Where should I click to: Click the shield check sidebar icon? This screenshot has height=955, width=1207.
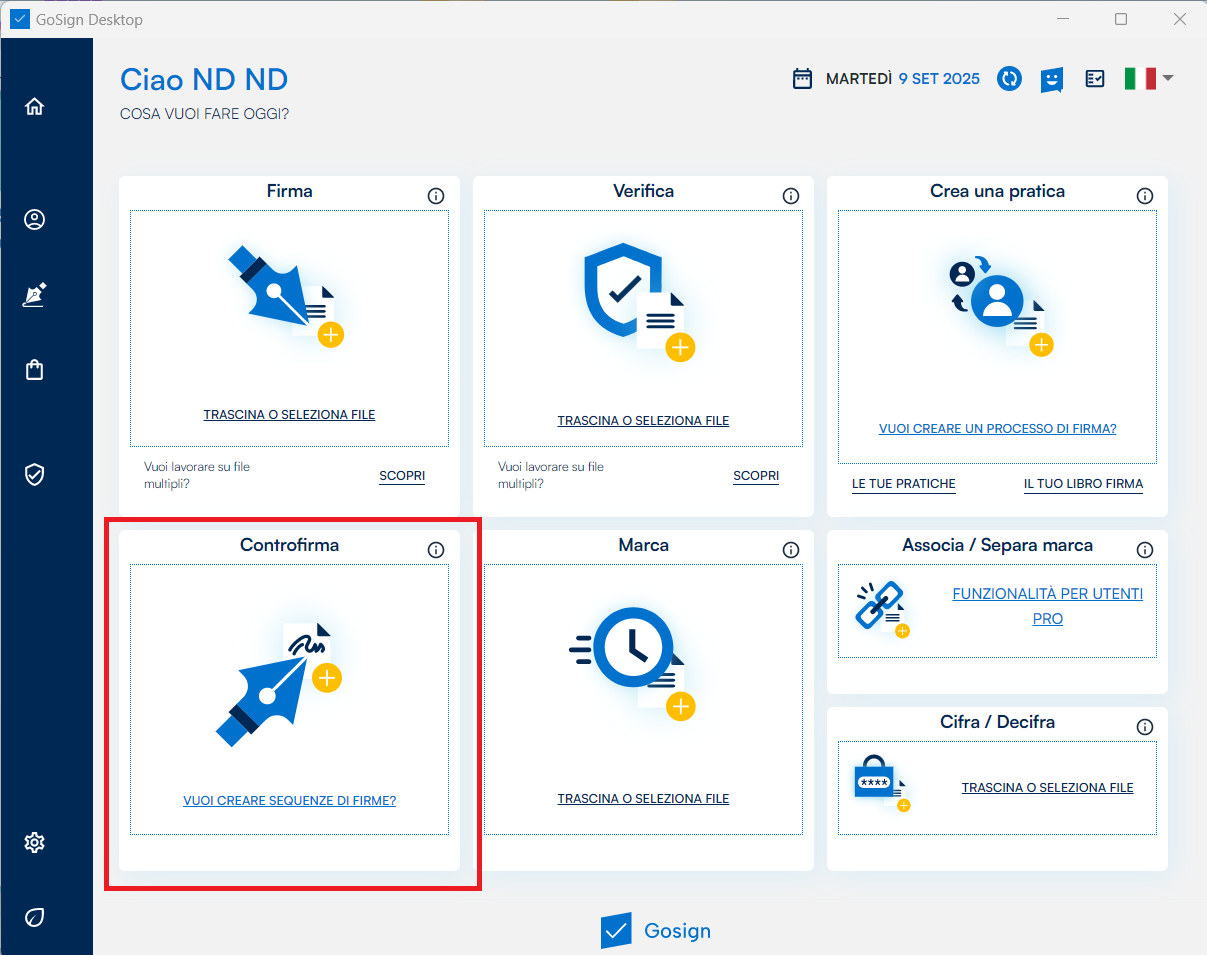pyautogui.click(x=35, y=474)
